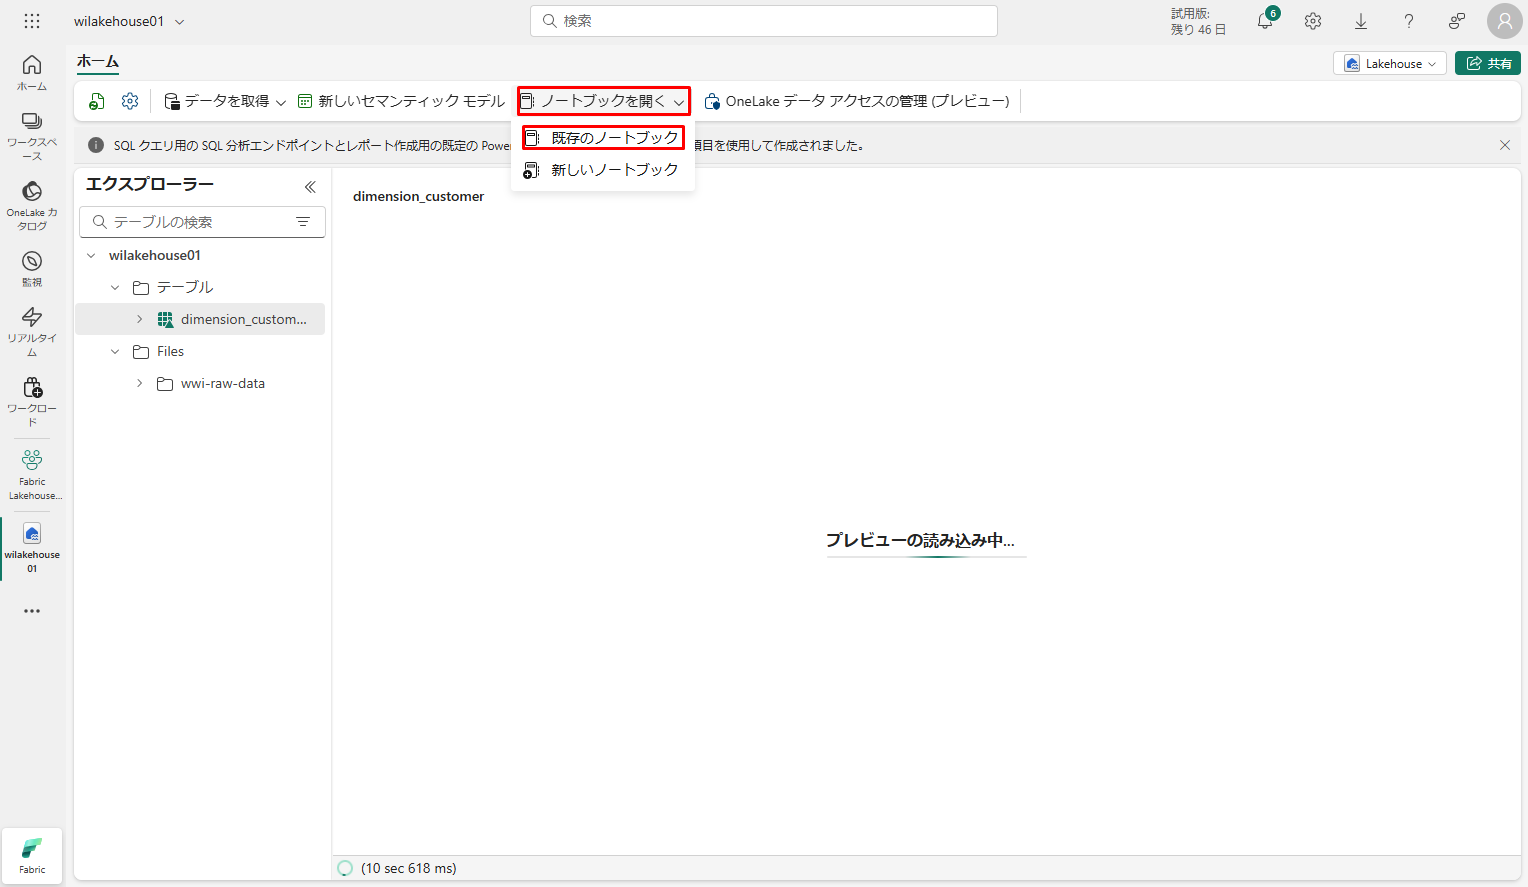Click the trial days remaining text
Screen dimensions: 1528x887
1198,21
